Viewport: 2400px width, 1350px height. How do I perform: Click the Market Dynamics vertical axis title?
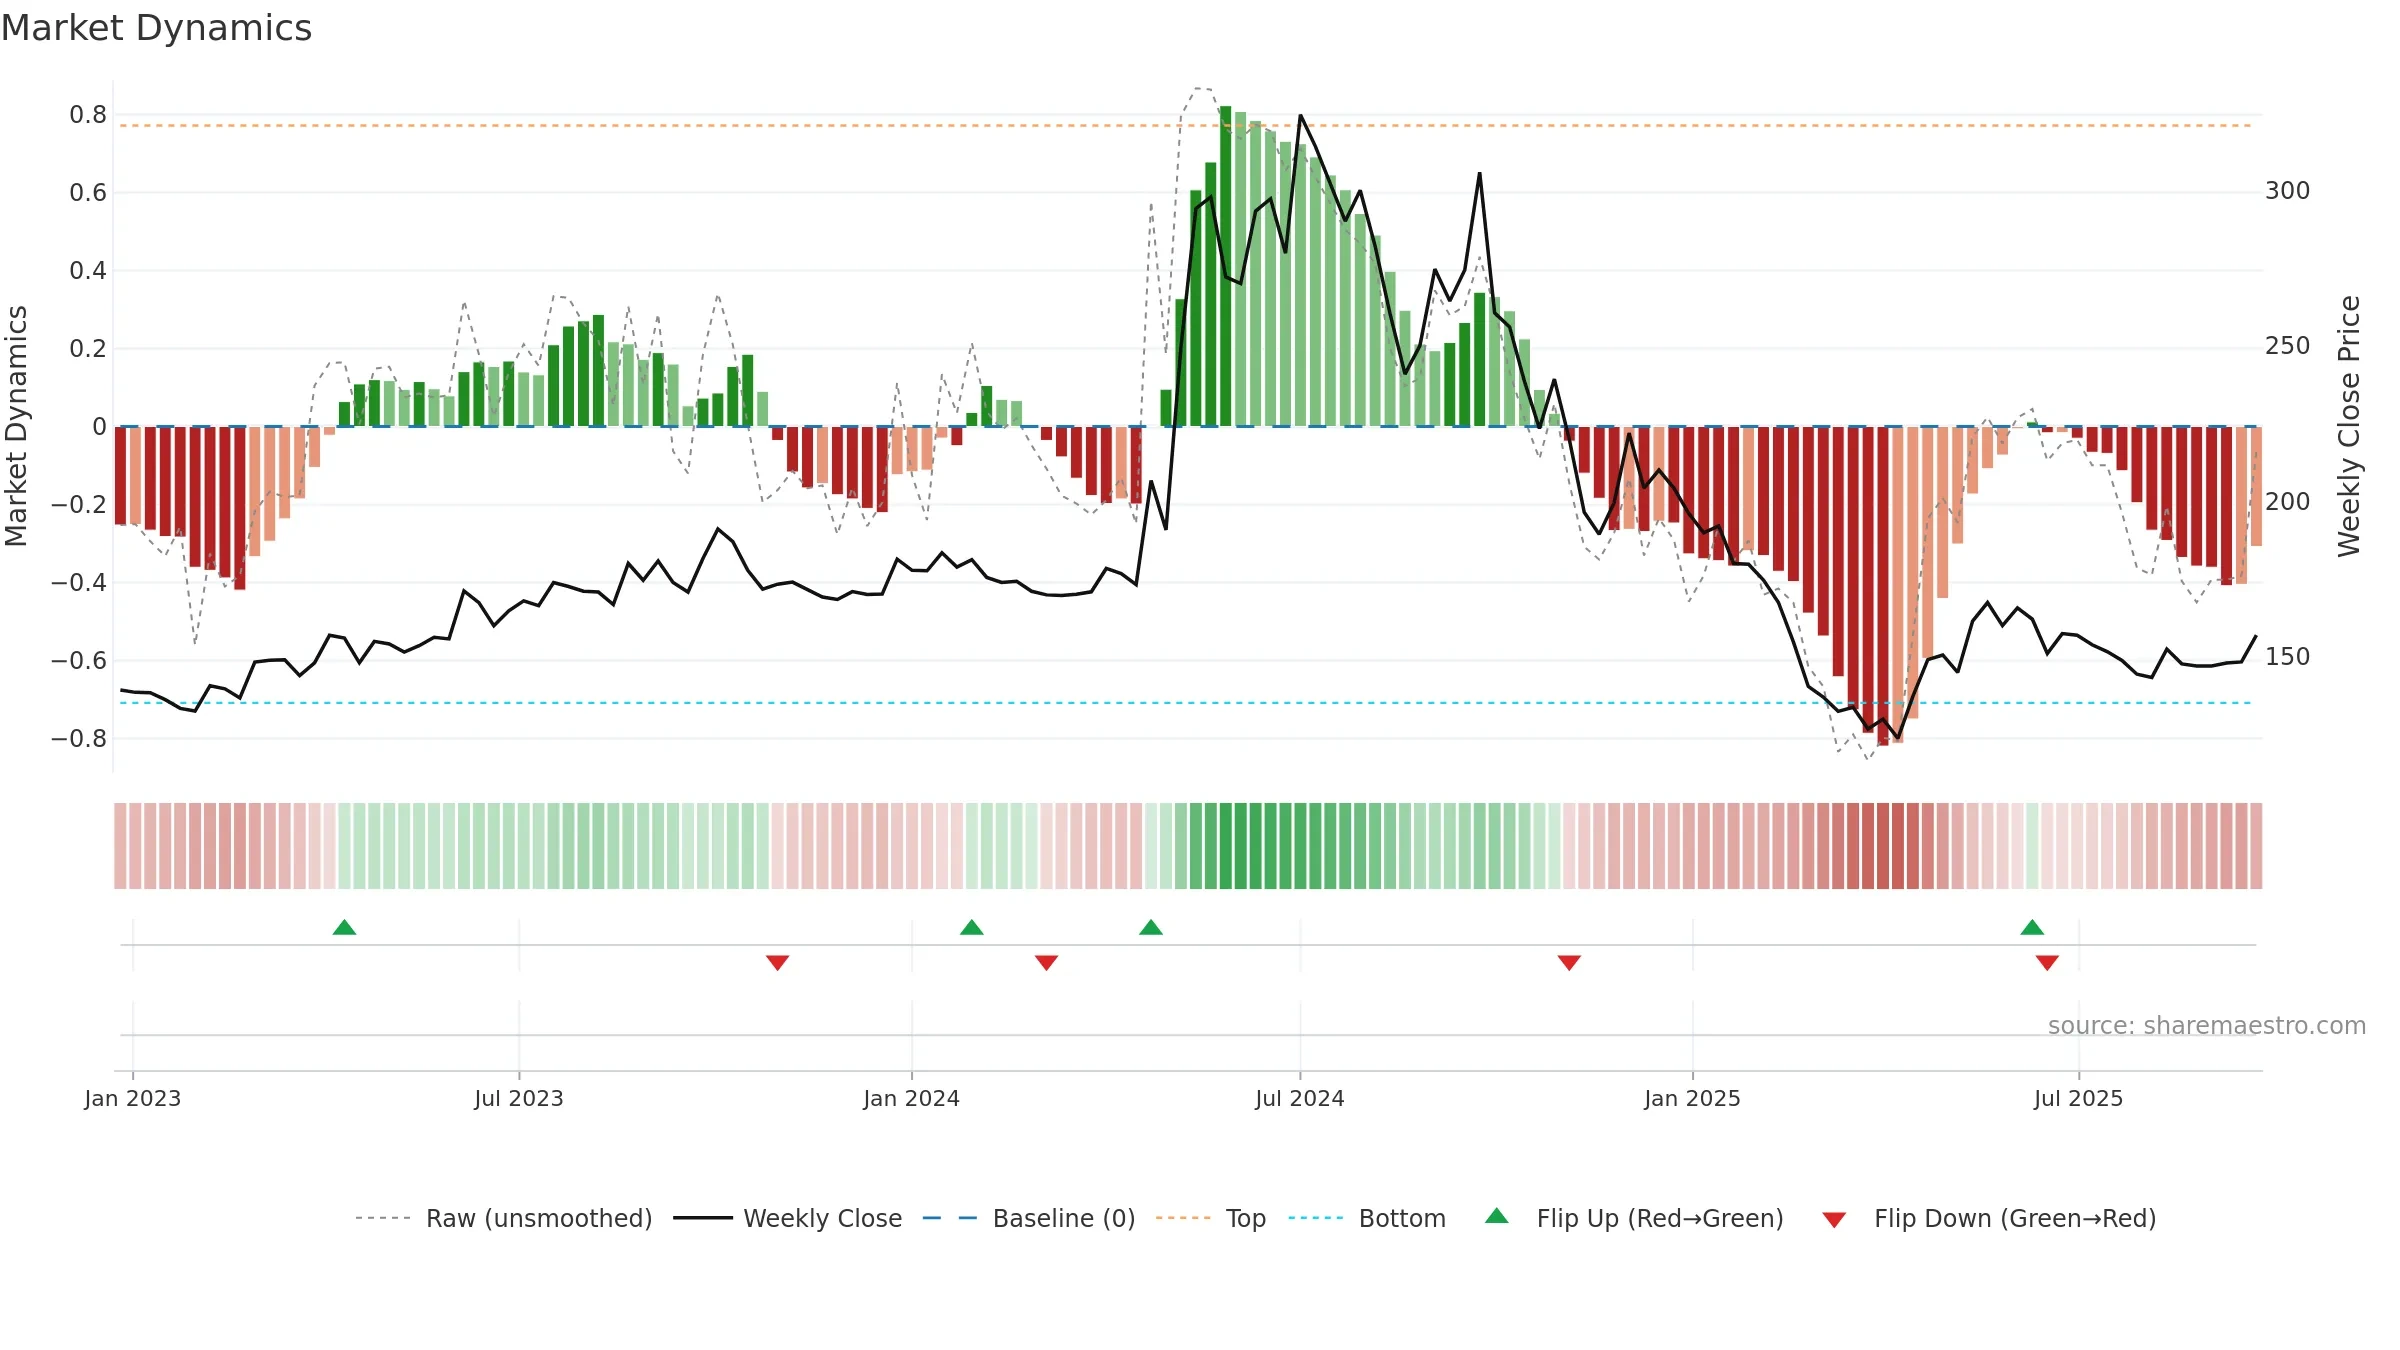click(16, 426)
